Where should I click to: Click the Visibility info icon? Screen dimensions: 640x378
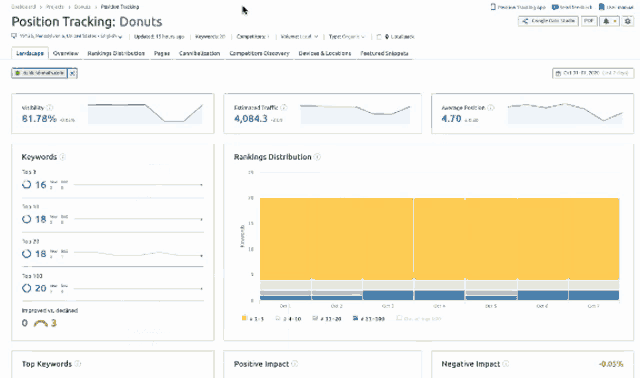coord(49,108)
